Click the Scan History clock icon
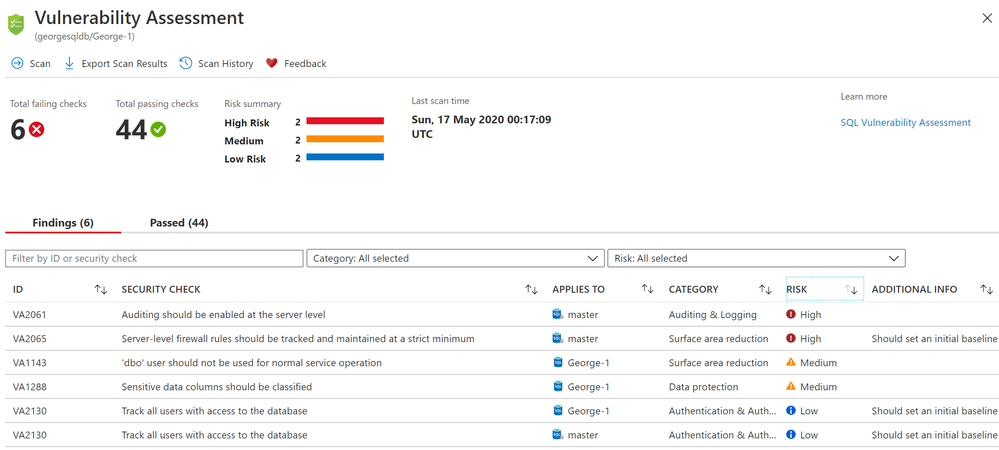This screenshot has width=999, height=450. [185, 63]
